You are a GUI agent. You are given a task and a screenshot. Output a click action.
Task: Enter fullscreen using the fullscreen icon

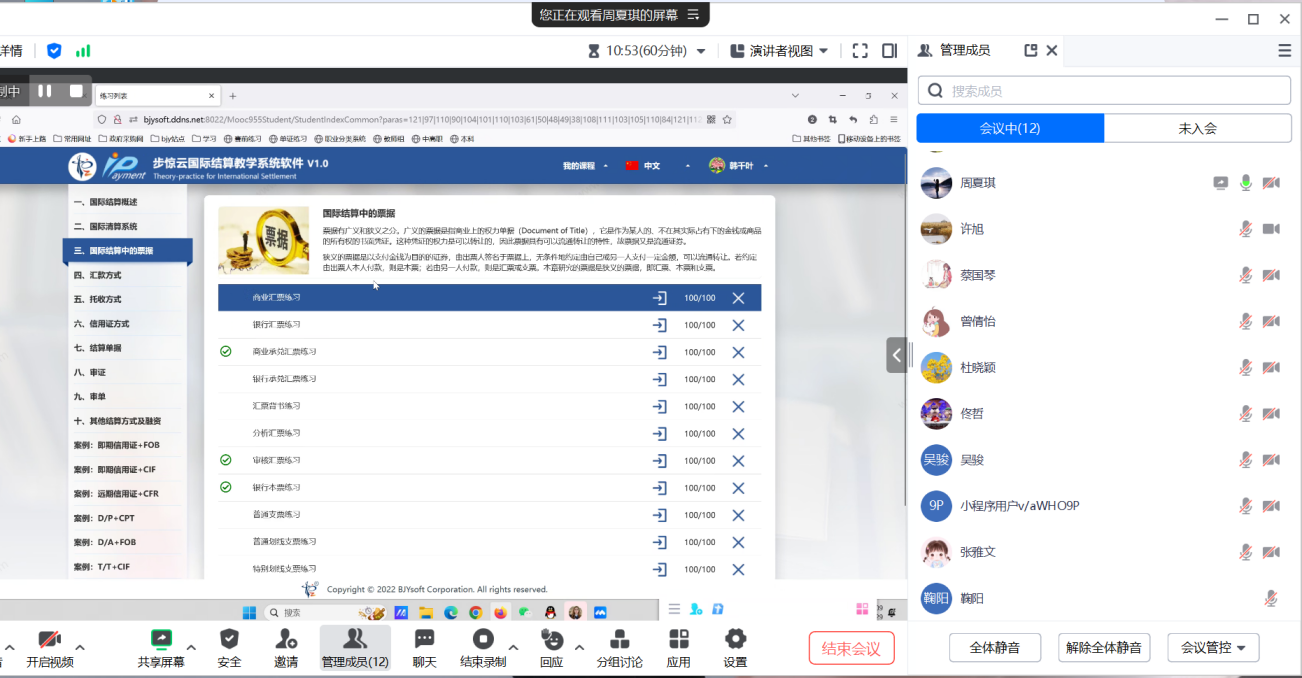pos(860,51)
